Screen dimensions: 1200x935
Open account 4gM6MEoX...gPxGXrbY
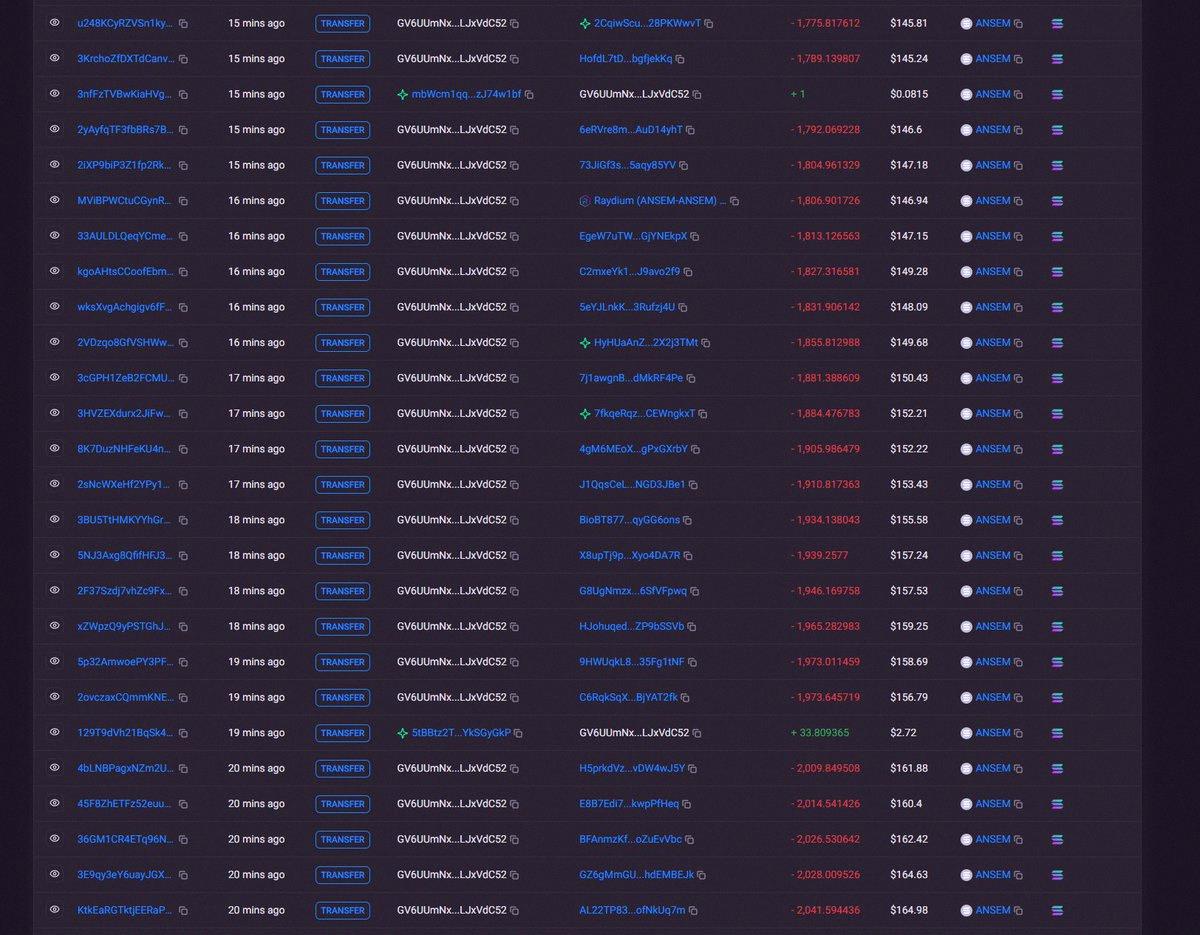(x=633, y=449)
